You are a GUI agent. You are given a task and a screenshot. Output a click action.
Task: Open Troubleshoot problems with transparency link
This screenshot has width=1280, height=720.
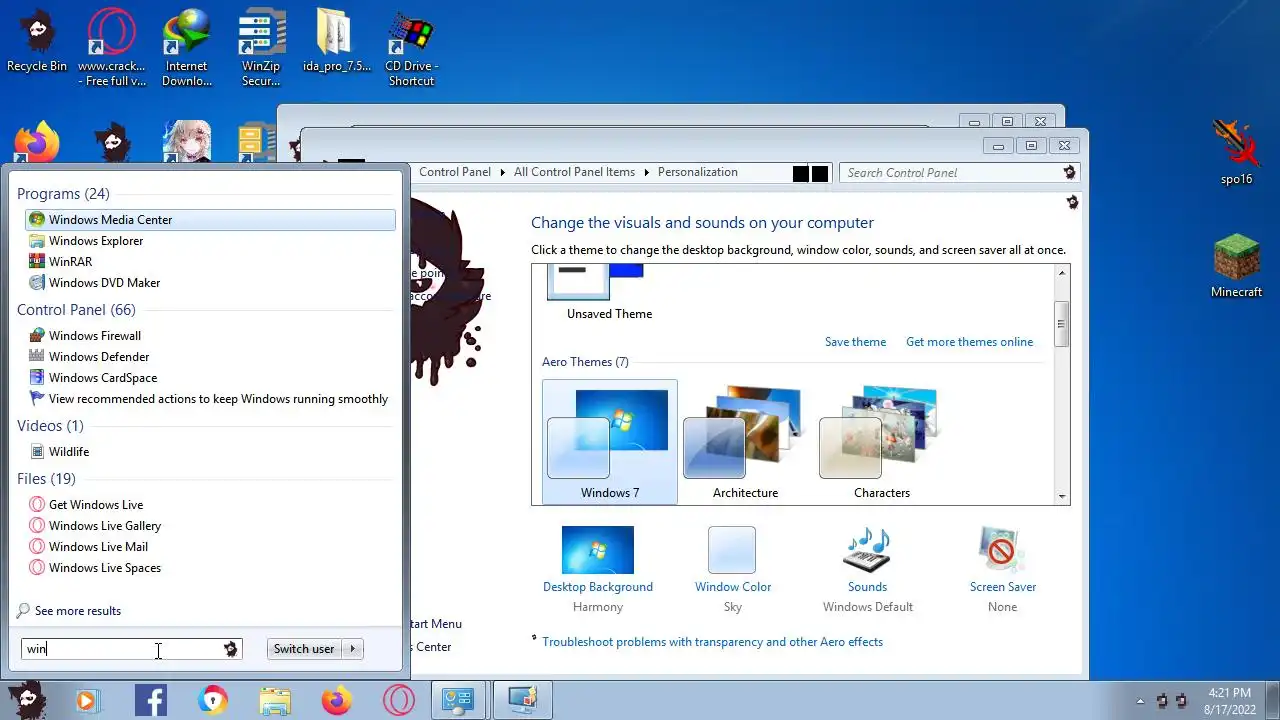pyautogui.click(x=712, y=642)
